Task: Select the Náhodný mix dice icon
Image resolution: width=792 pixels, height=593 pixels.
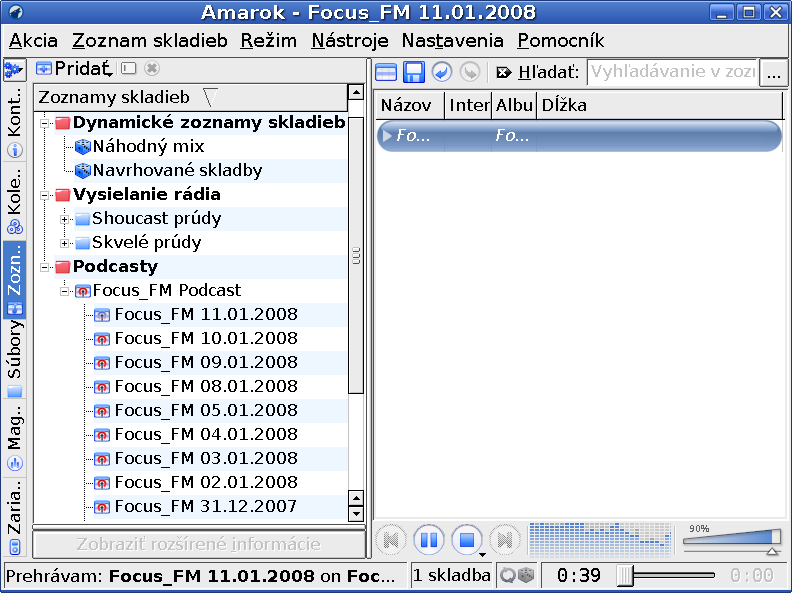Action: 82,146
